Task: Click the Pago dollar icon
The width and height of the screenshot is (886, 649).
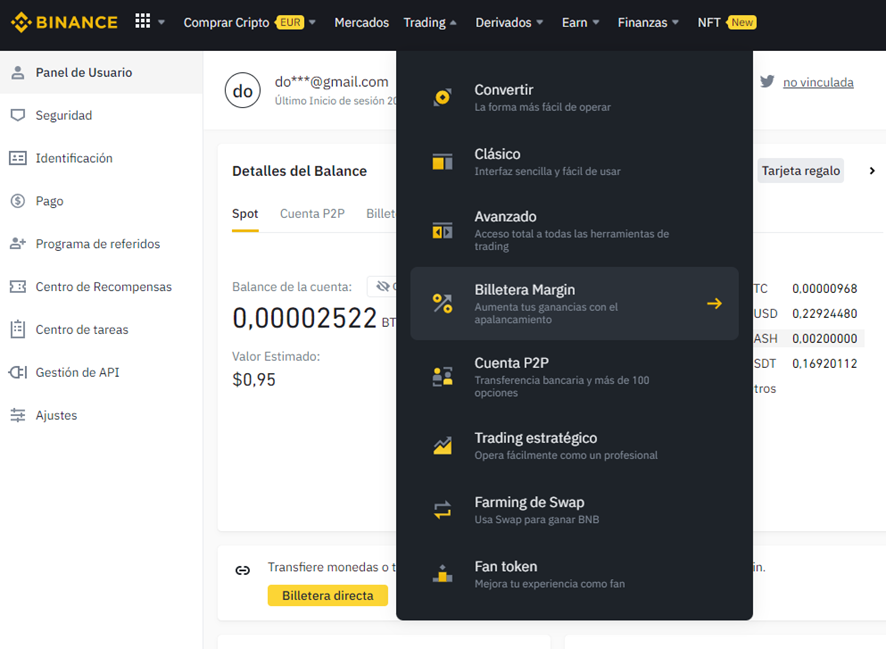Action: coord(18,201)
